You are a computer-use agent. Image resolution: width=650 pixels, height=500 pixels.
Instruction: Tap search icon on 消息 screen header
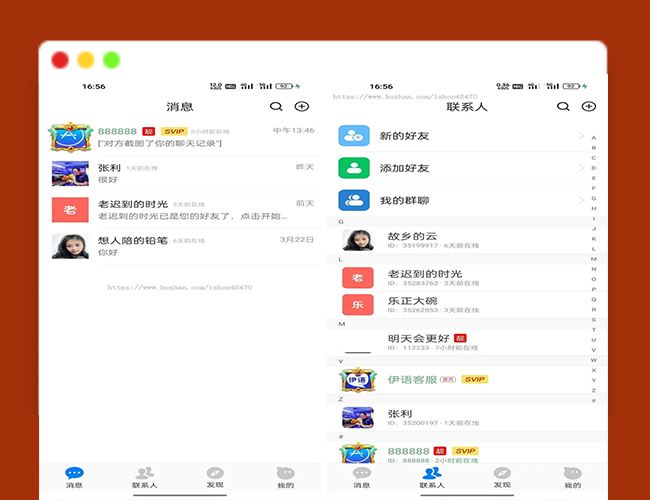click(x=276, y=106)
